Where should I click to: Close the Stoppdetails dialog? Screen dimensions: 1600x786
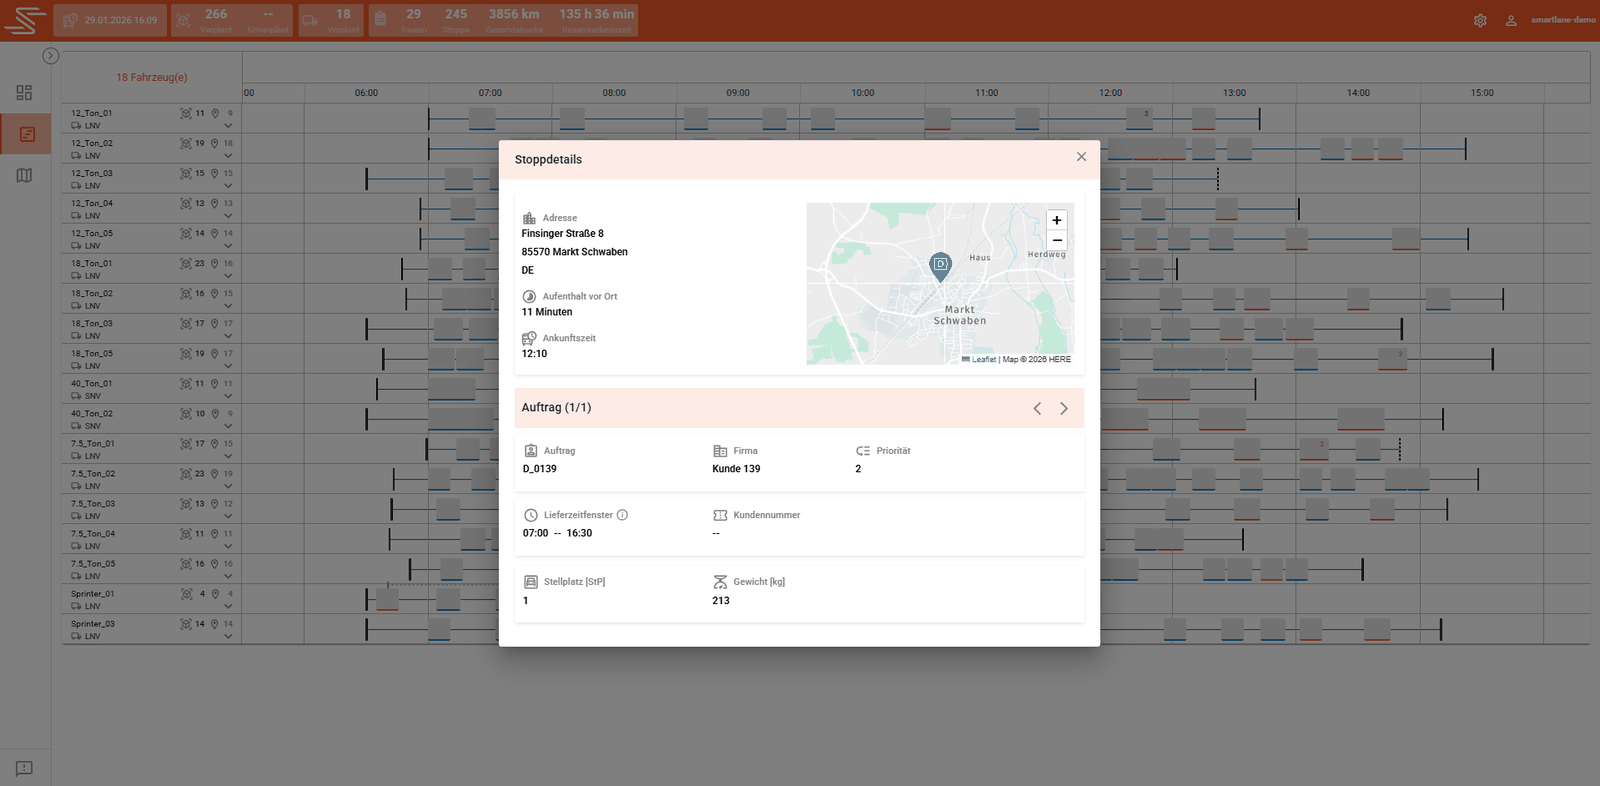pyautogui.click(x=1081, y=157)
